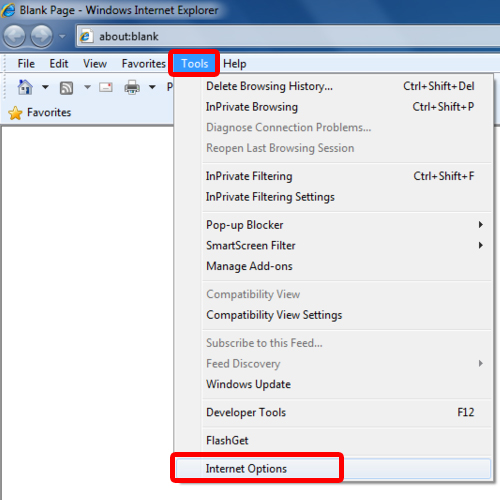Close the highlighted Tools menu

(194, 63)
